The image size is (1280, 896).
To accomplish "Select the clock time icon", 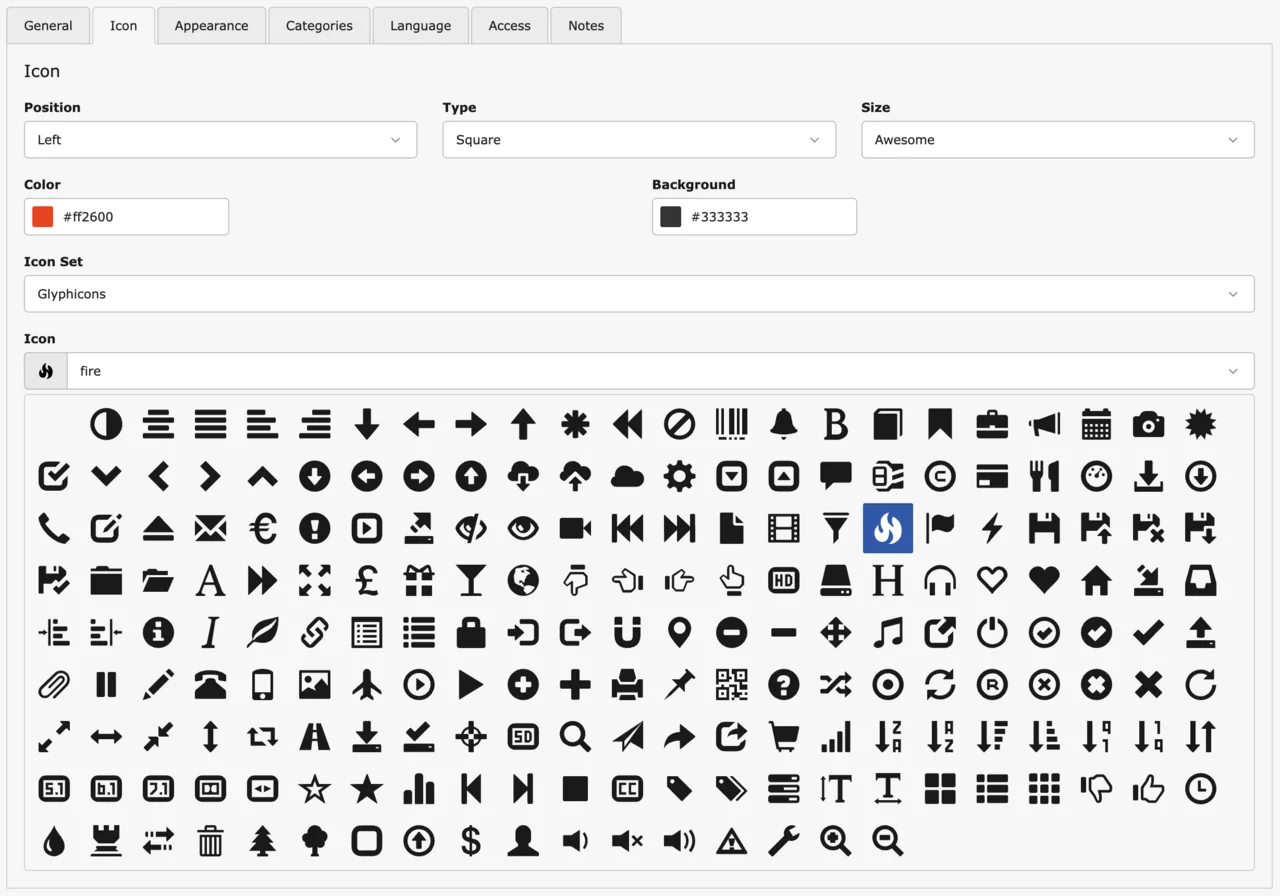I will (1200, 789).
